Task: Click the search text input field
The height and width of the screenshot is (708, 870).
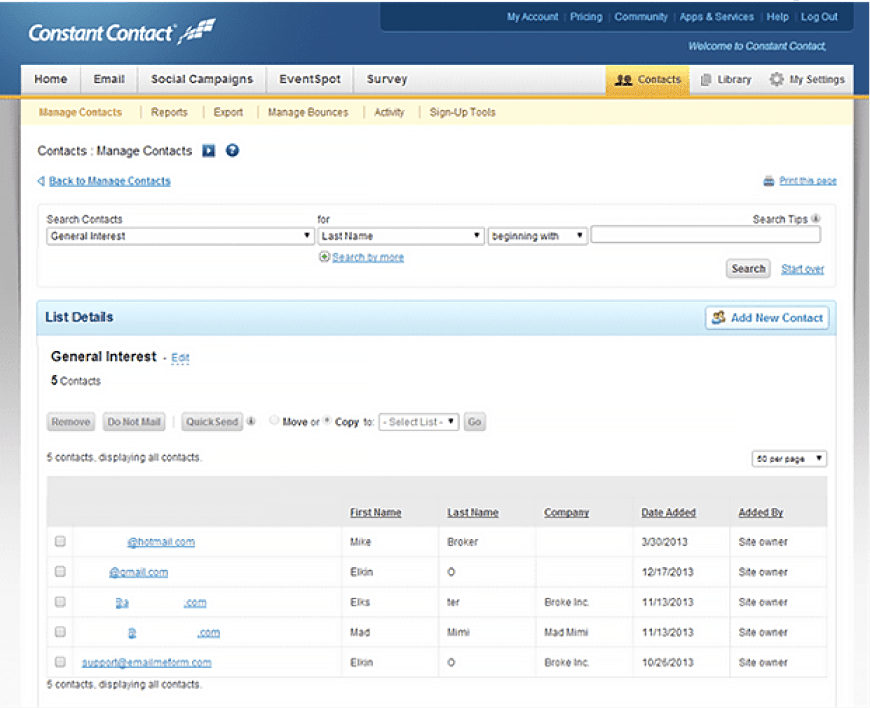Action: point(705,236)
